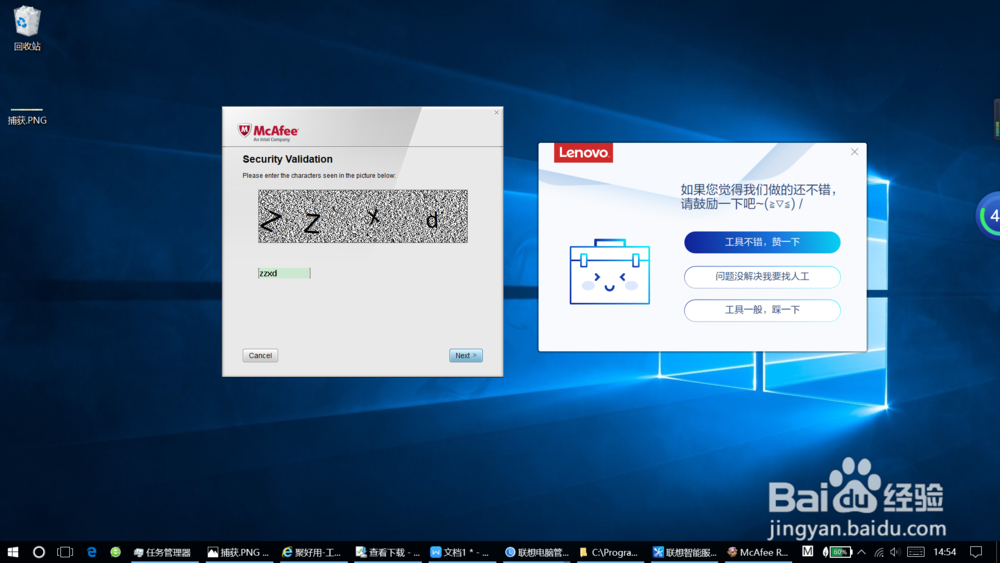This screenshot has width=1000, height=563.
Task: Click battery 60% tray icon
Action: 837,552
